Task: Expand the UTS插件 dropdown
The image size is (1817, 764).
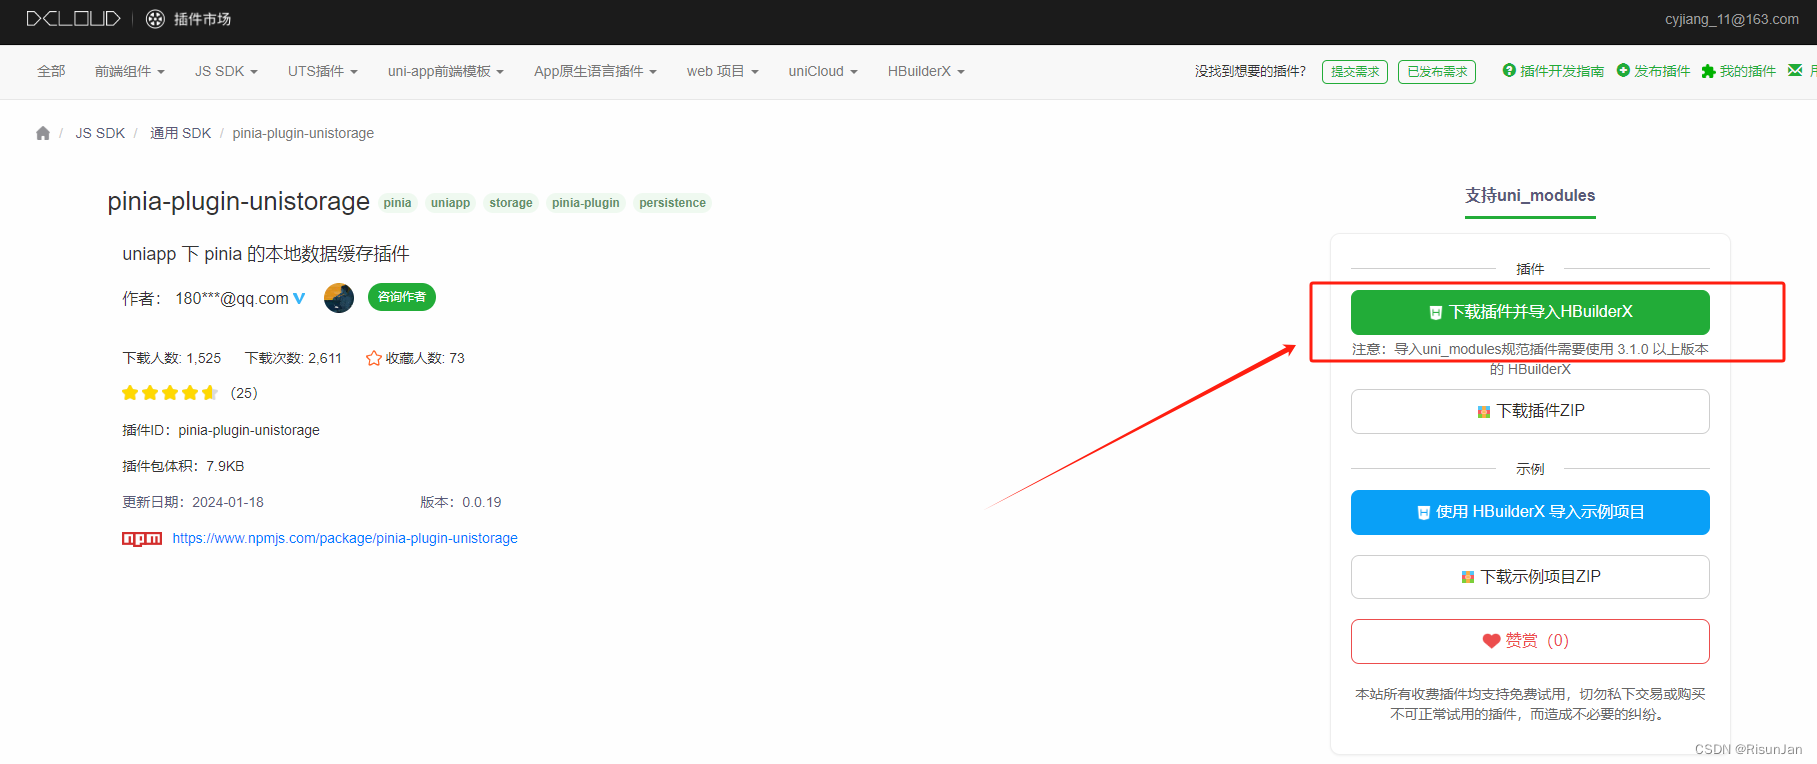Action: (322, 71)
